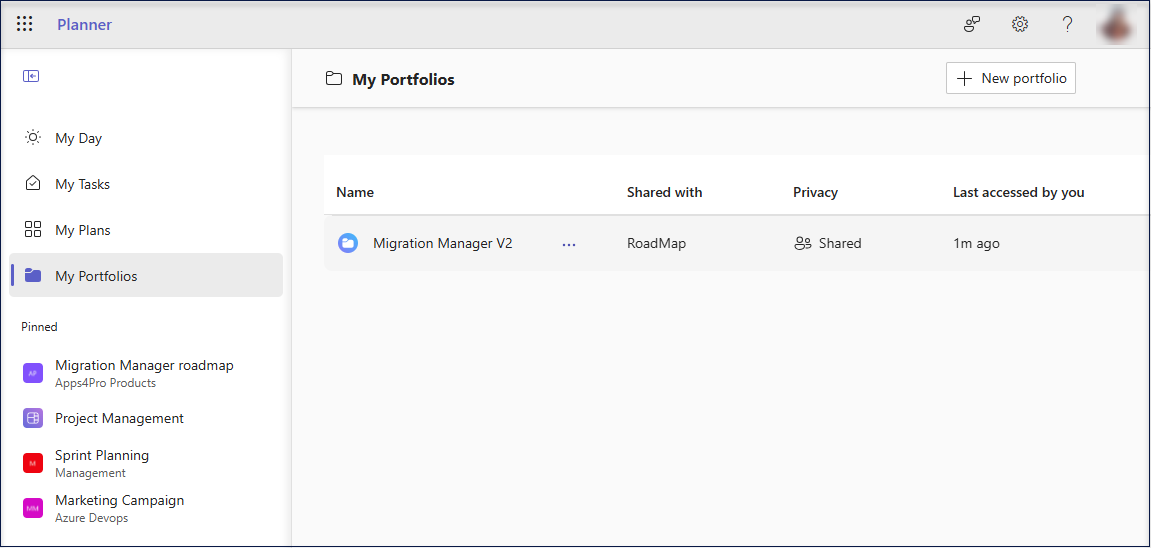
Task: Select My Plans in navigation
Action: [x=82, y=230]
